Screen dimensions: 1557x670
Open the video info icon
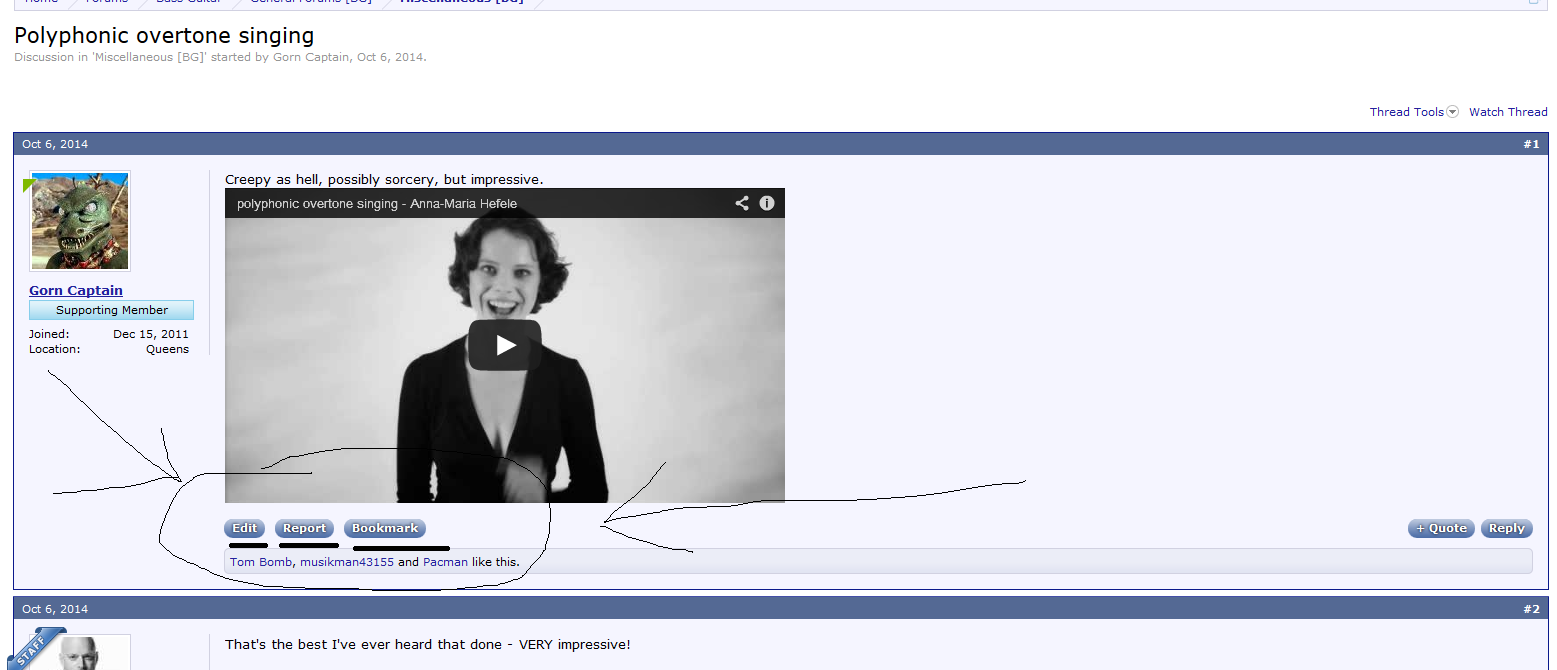(767, 203)
